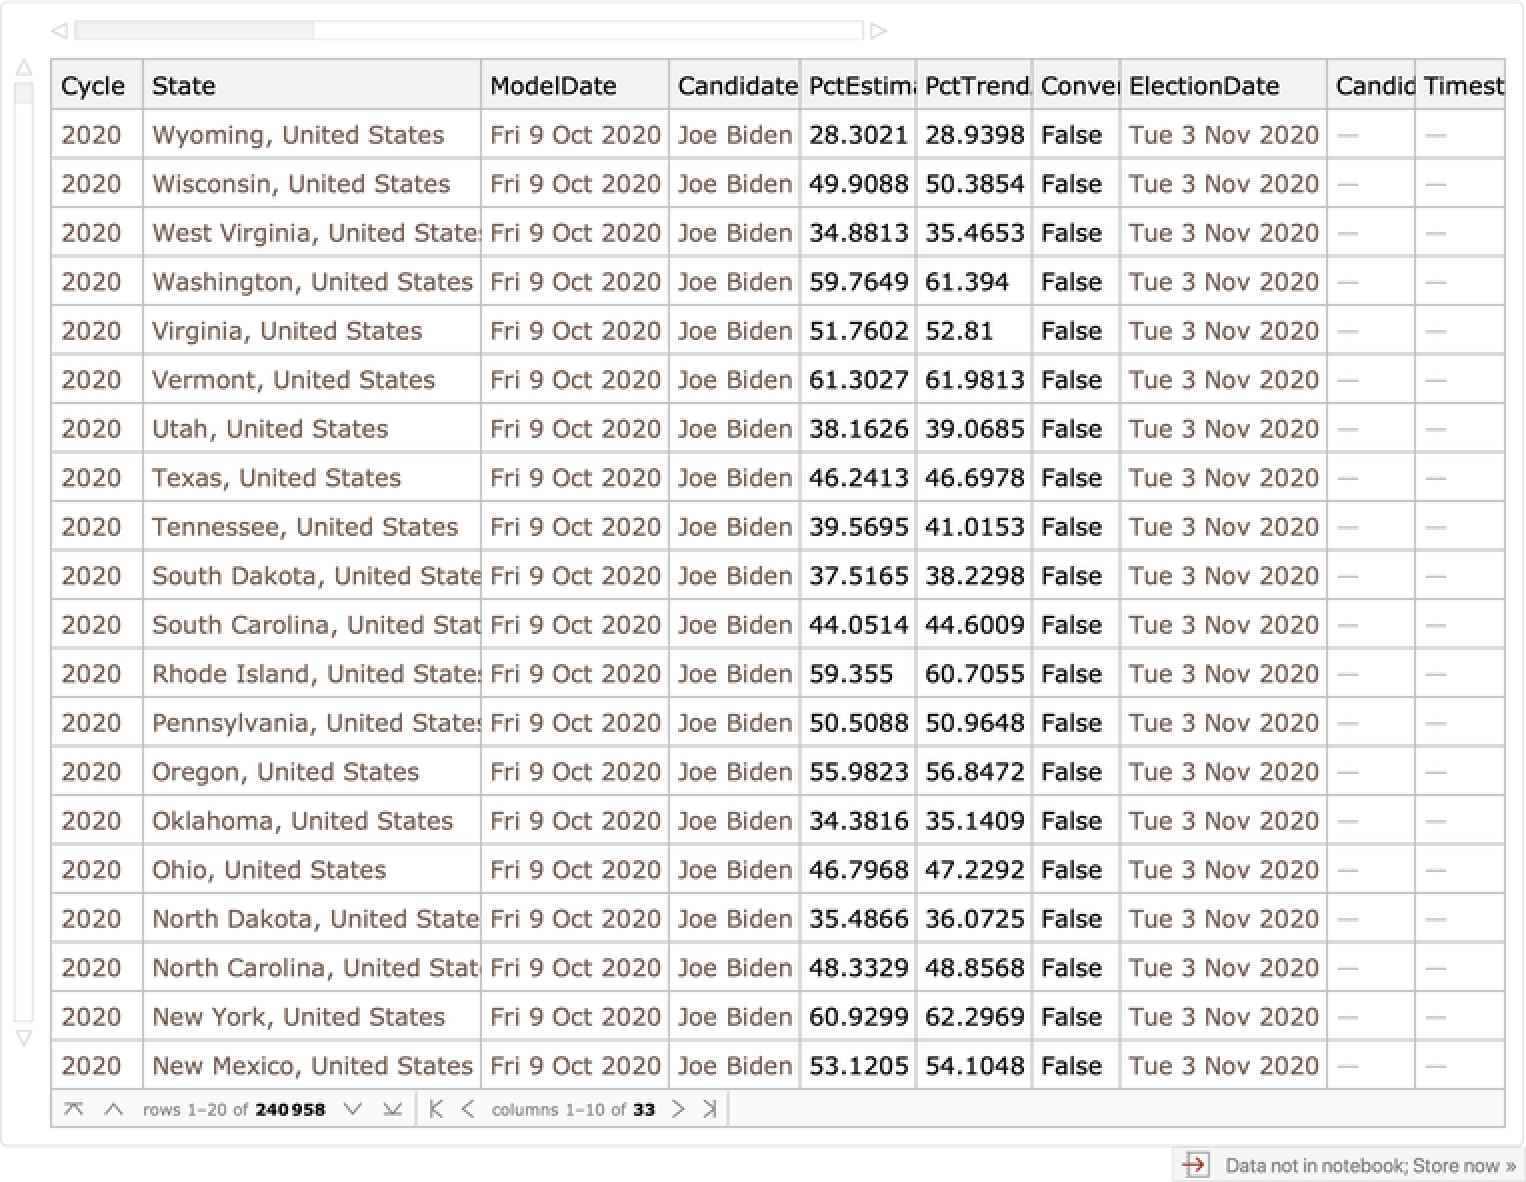1526x1182 pixels.
Task: Jump to first rows using top arrow
Action: pyautogui.click(x=73, y=1109)
